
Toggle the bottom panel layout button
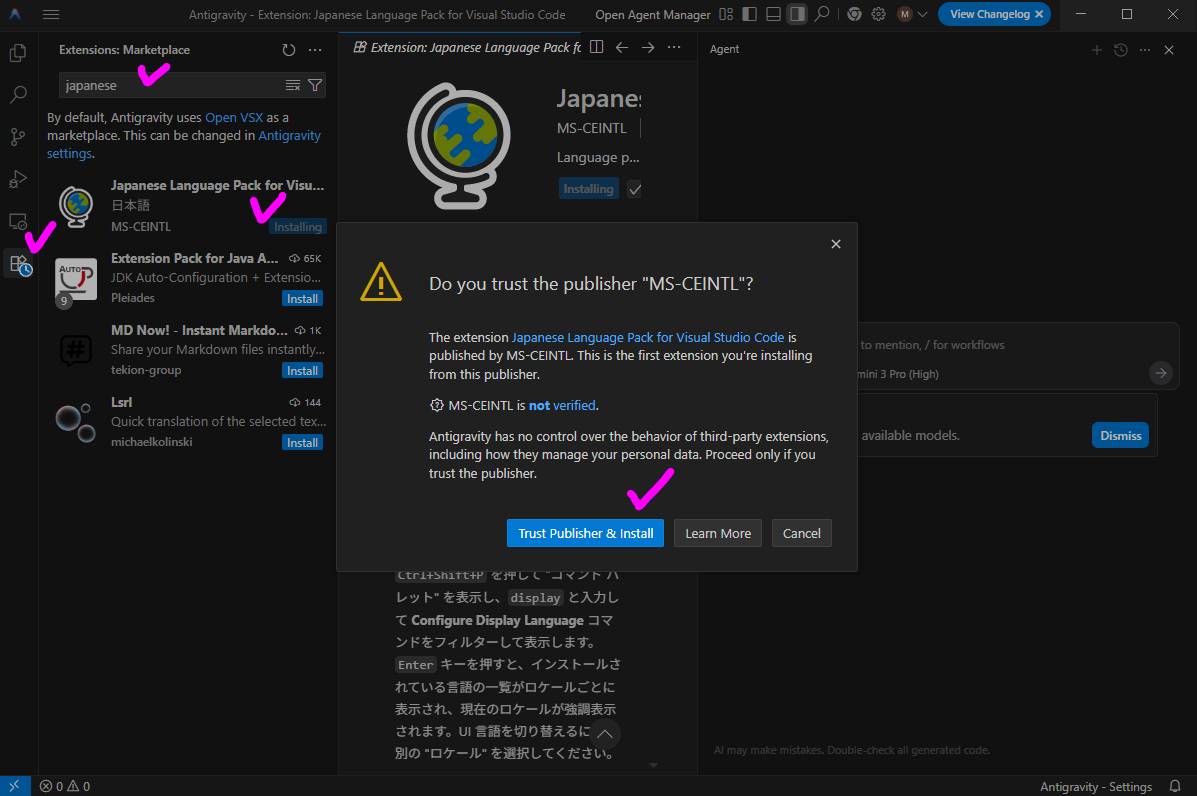[x=773, y=14]
